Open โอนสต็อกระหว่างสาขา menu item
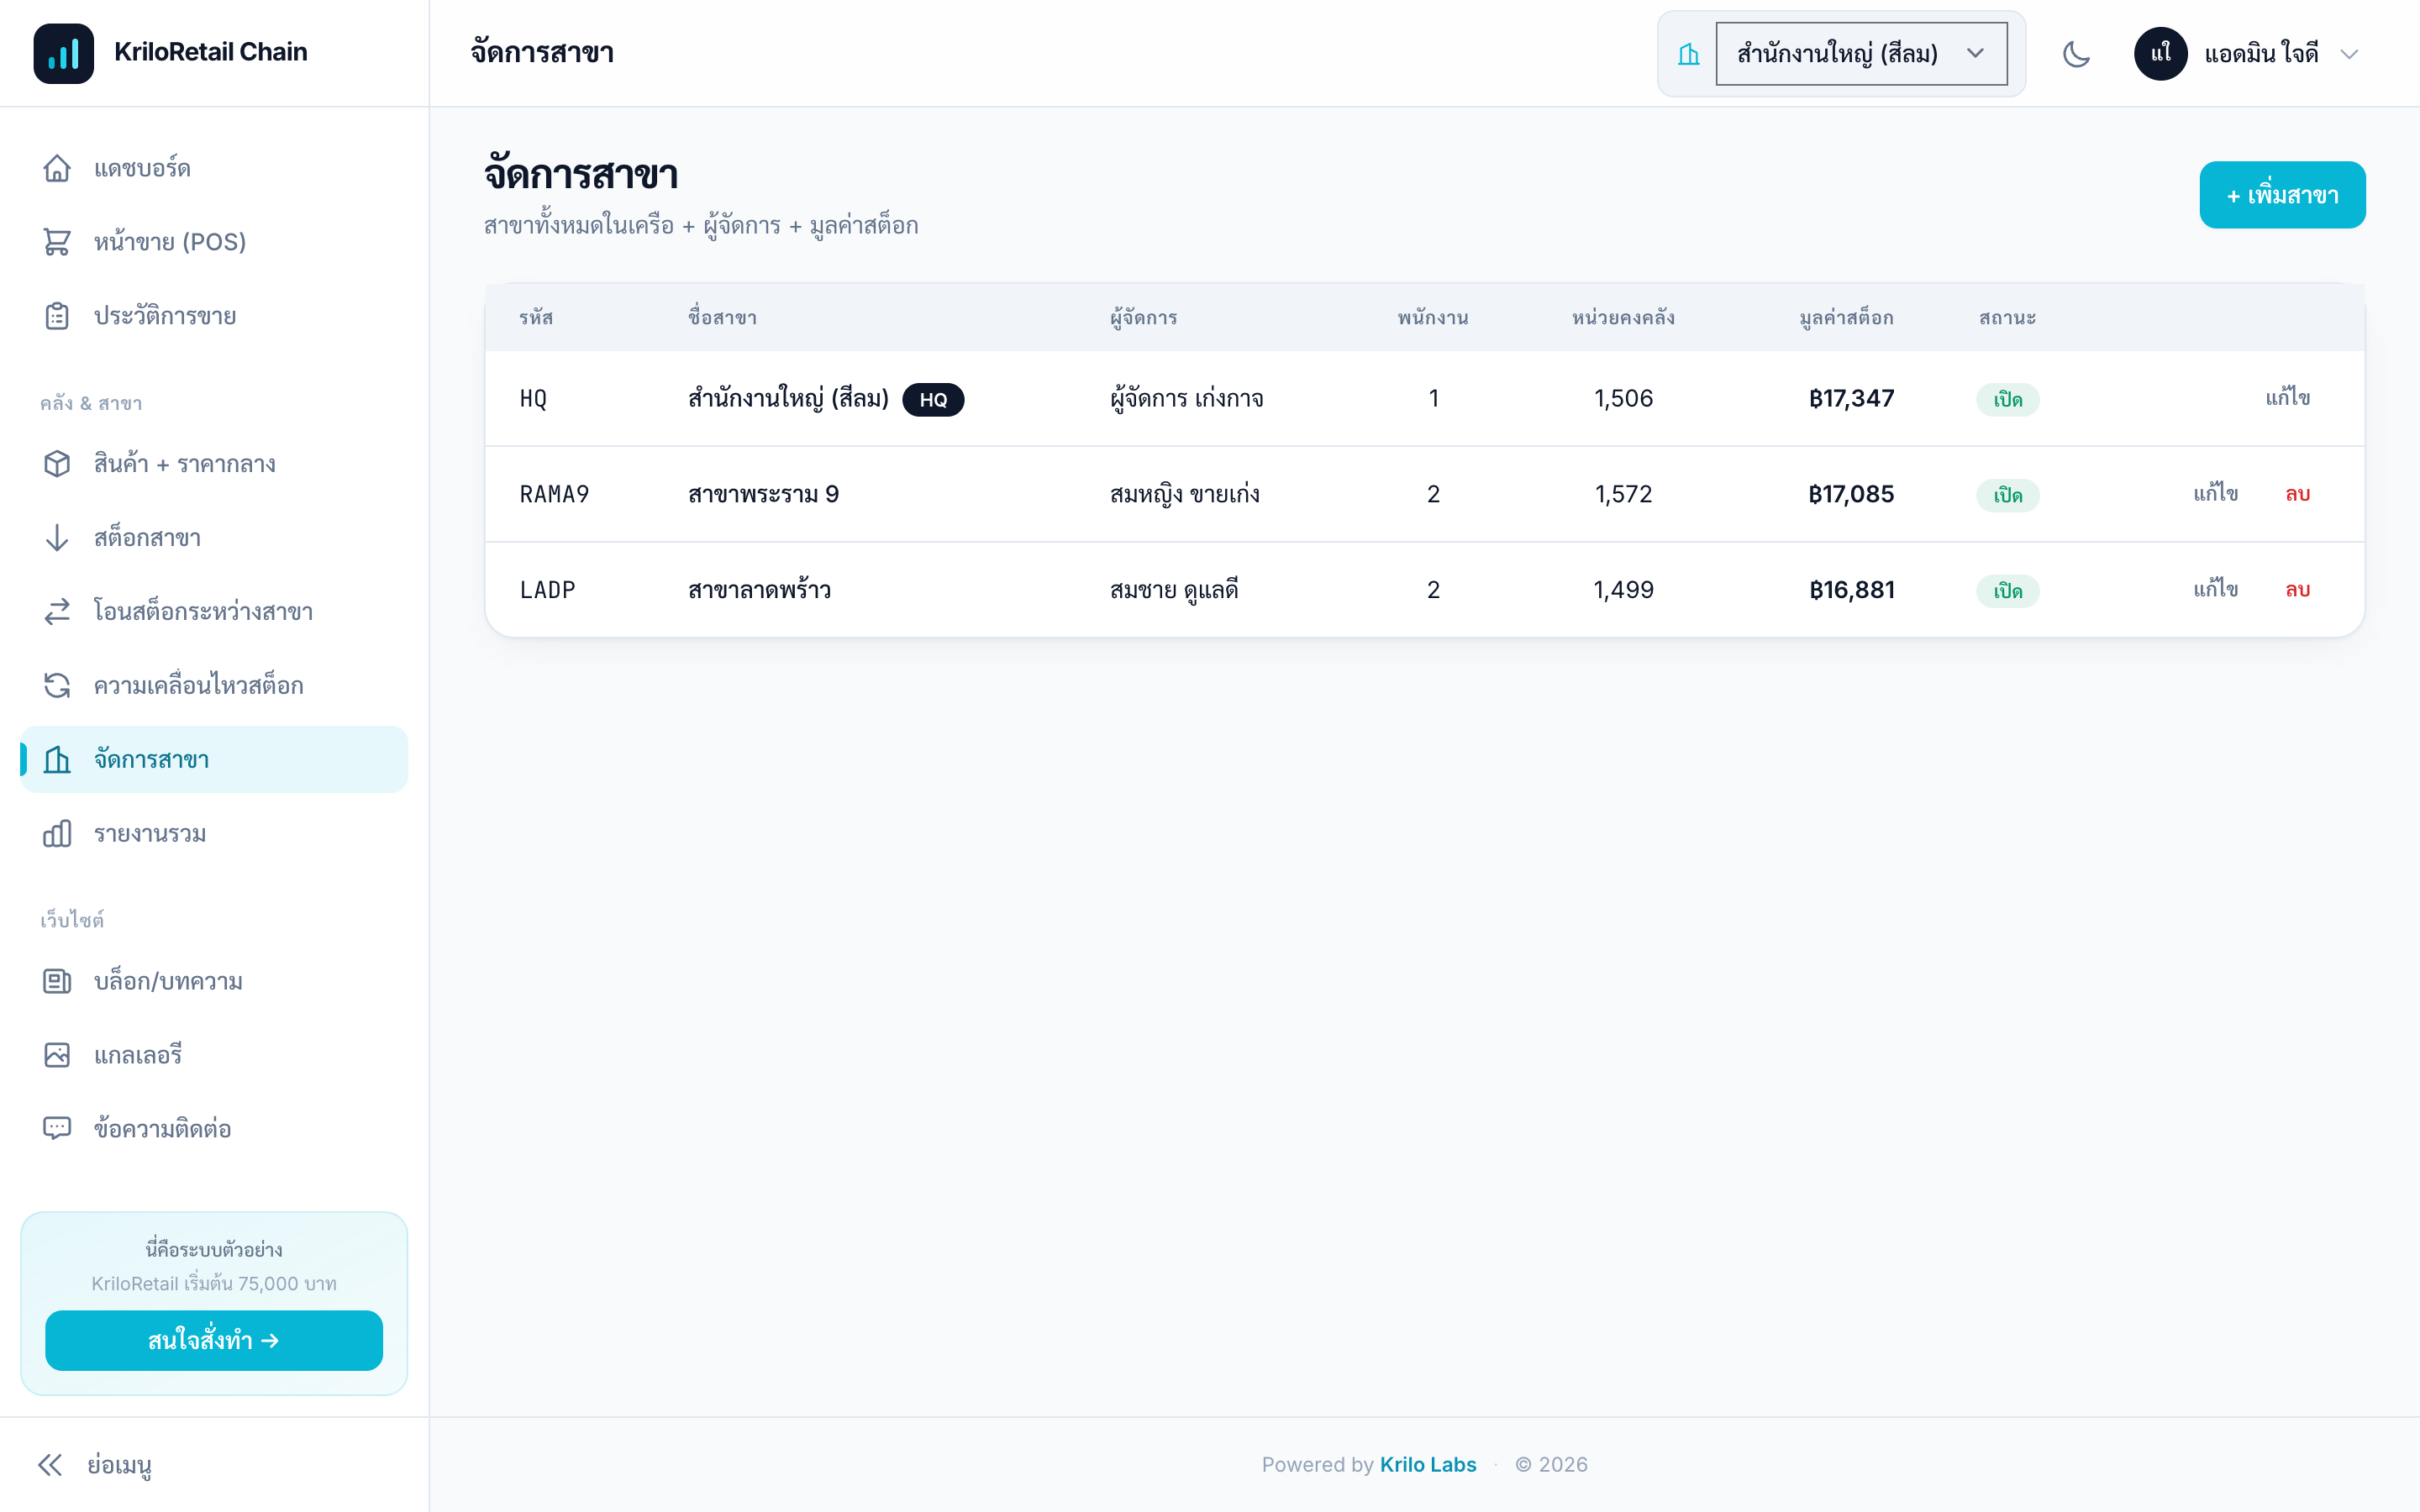 [214, 612]
